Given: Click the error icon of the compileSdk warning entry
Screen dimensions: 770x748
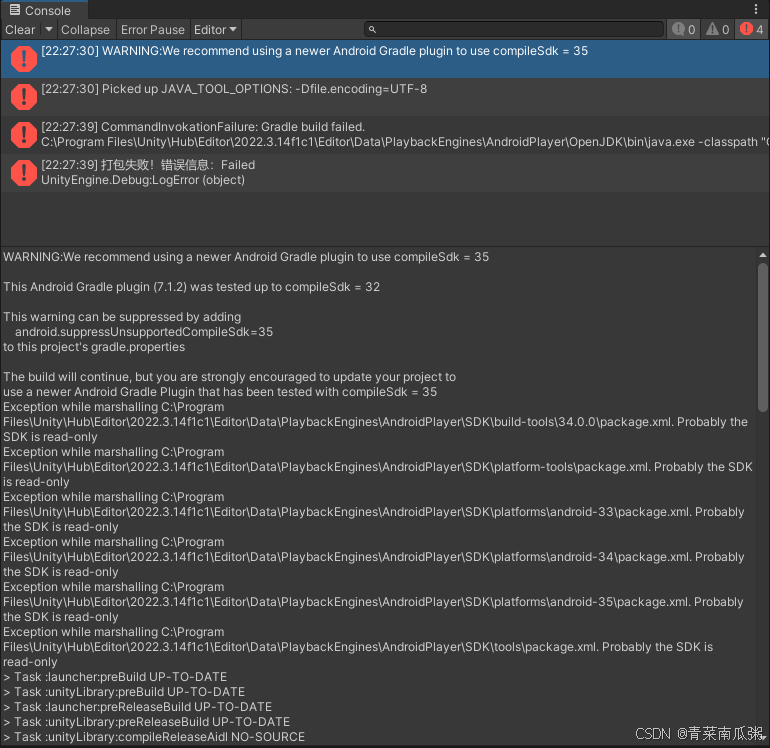Looking at the screenshot, I should pos(24,59).
